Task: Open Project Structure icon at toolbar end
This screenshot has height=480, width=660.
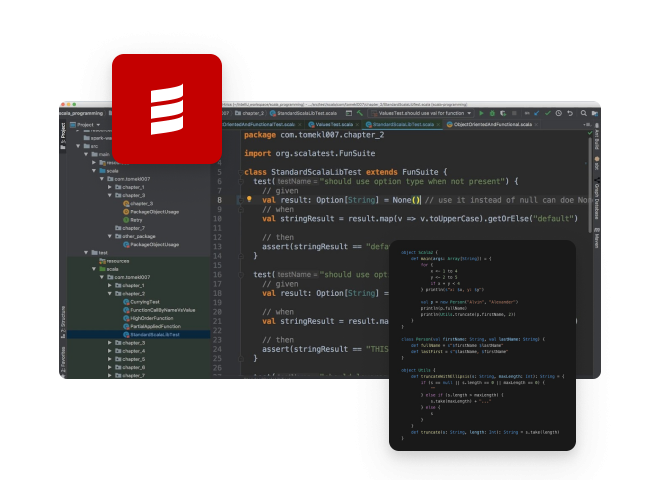Action: click(595, 113)
